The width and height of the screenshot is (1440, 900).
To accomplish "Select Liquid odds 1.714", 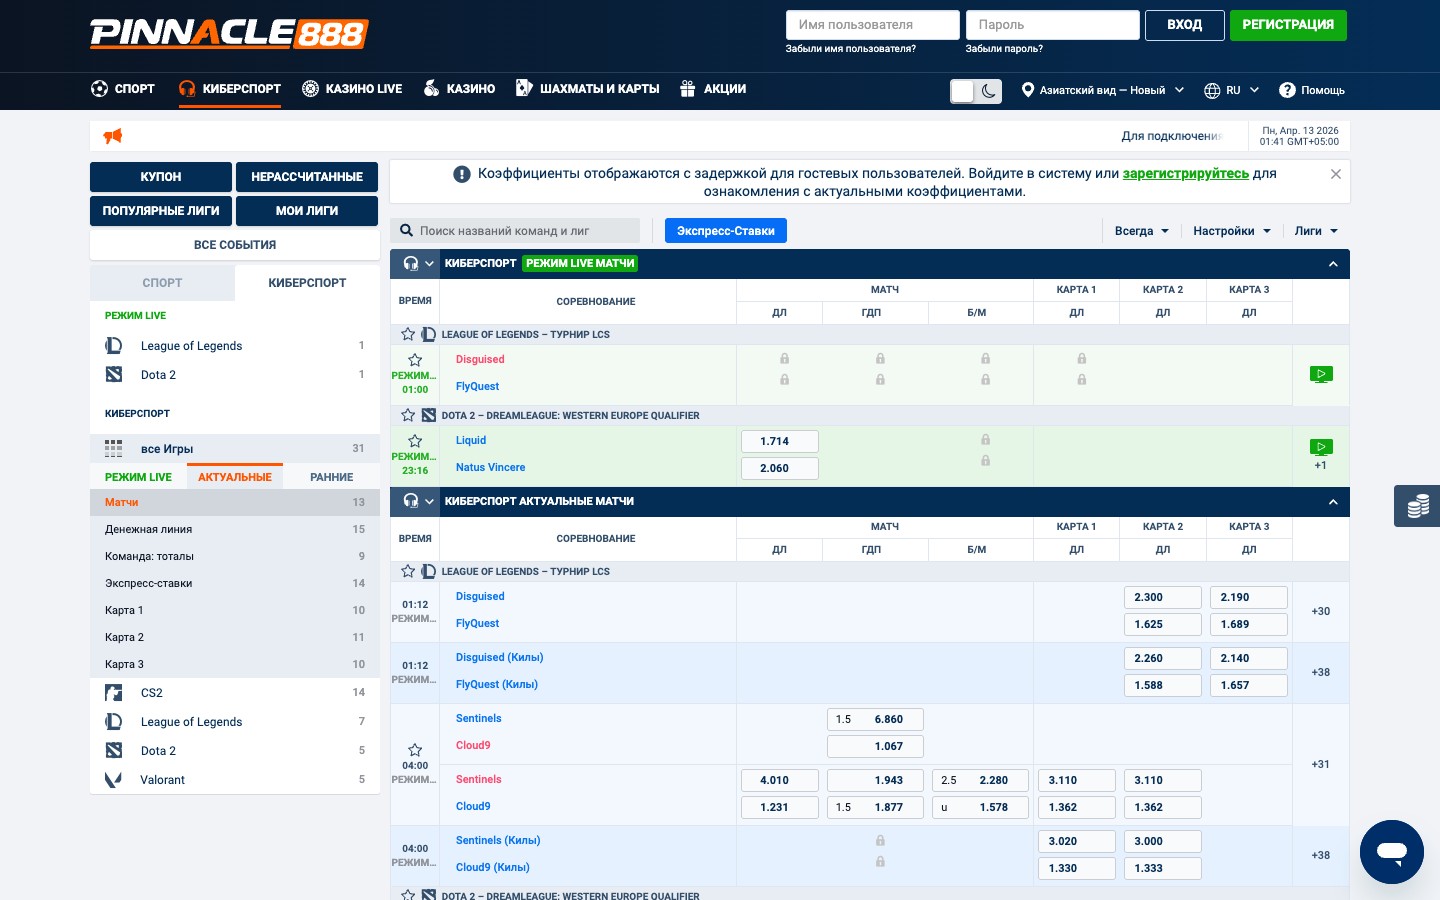I will click(780, 441).
